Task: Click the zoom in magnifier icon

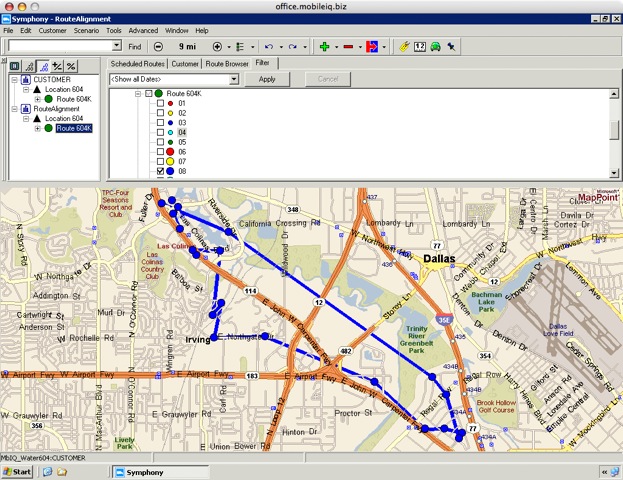Action: pos(217,46)
